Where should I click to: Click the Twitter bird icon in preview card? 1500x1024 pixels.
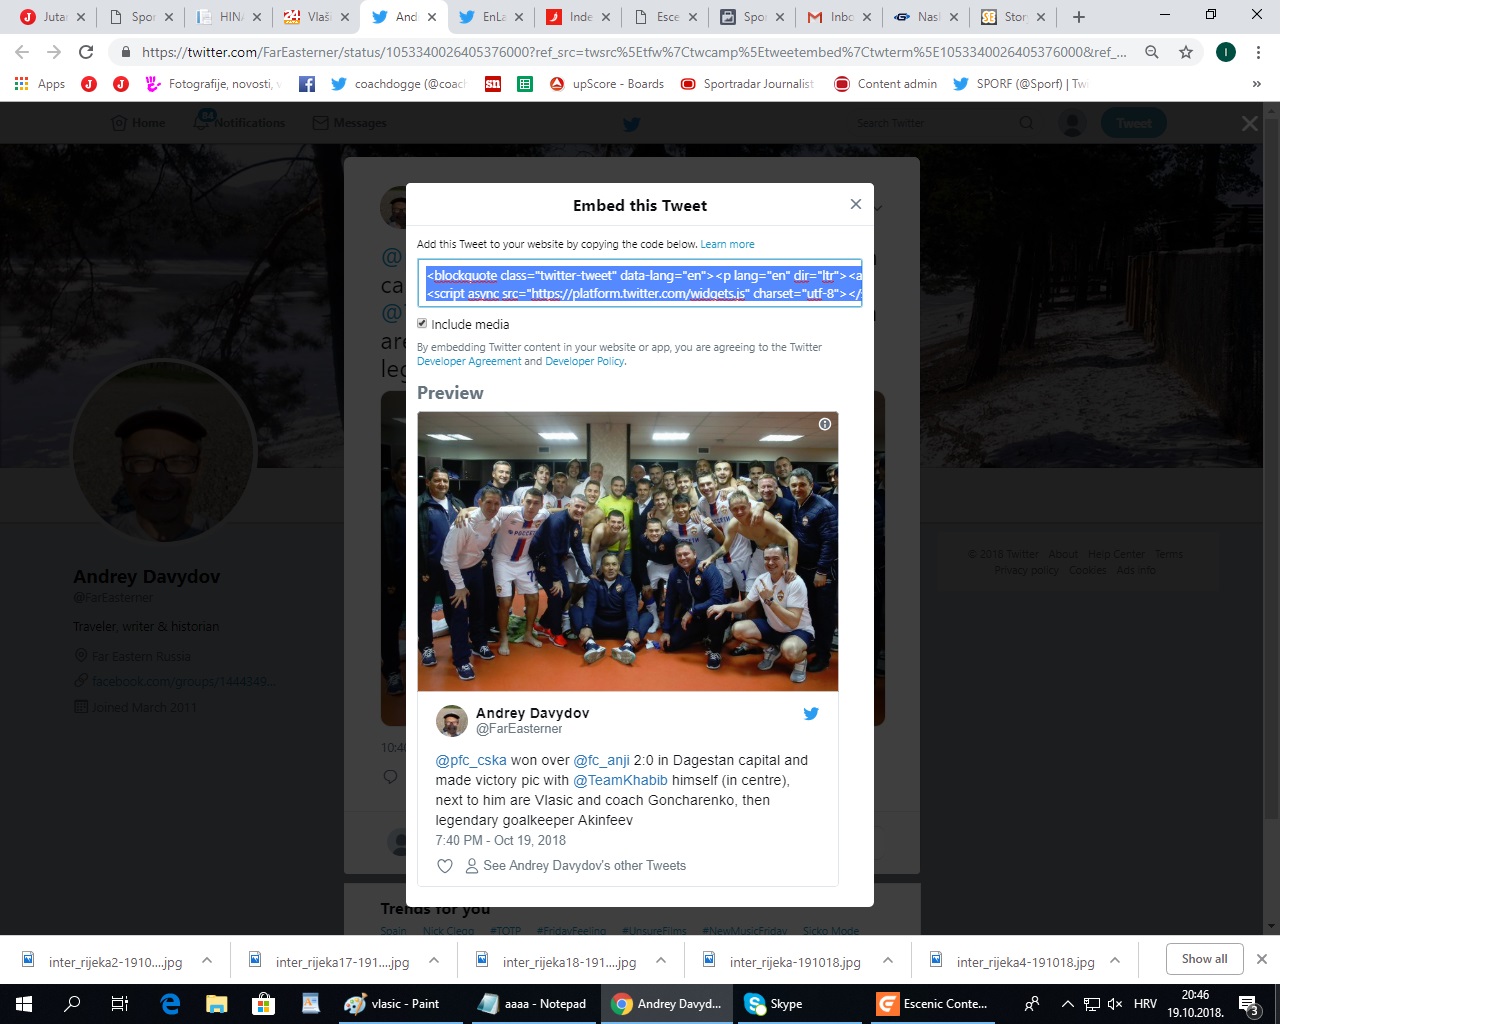click(x=811, y=714)
